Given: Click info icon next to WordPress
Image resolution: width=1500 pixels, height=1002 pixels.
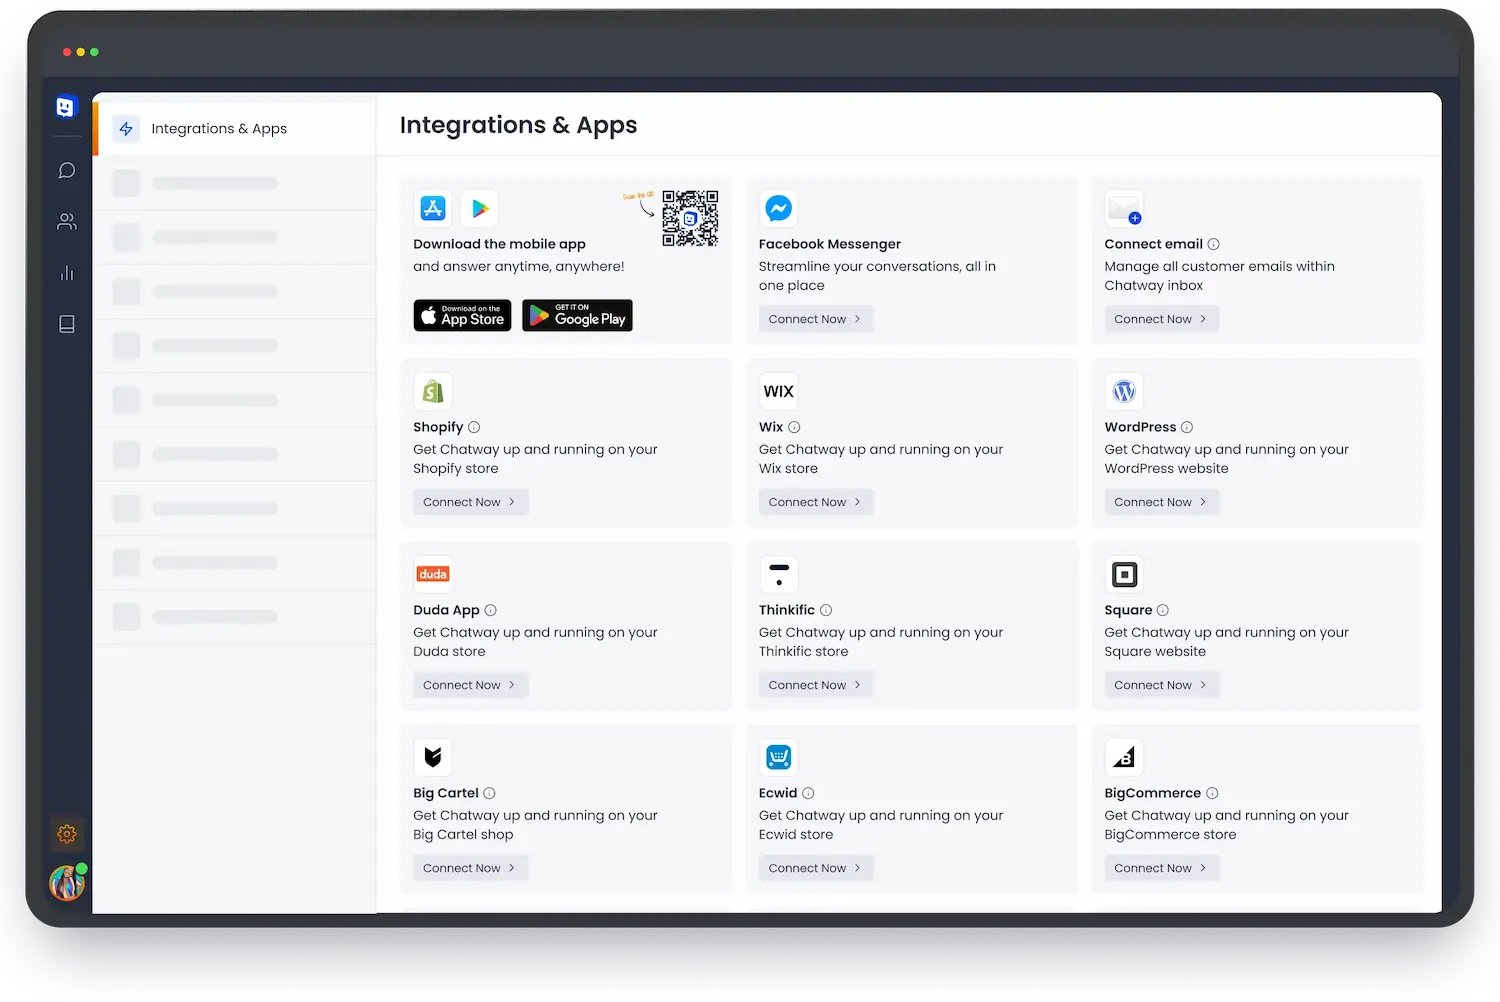Looking at the screenshot, I should coord(1187,427).
